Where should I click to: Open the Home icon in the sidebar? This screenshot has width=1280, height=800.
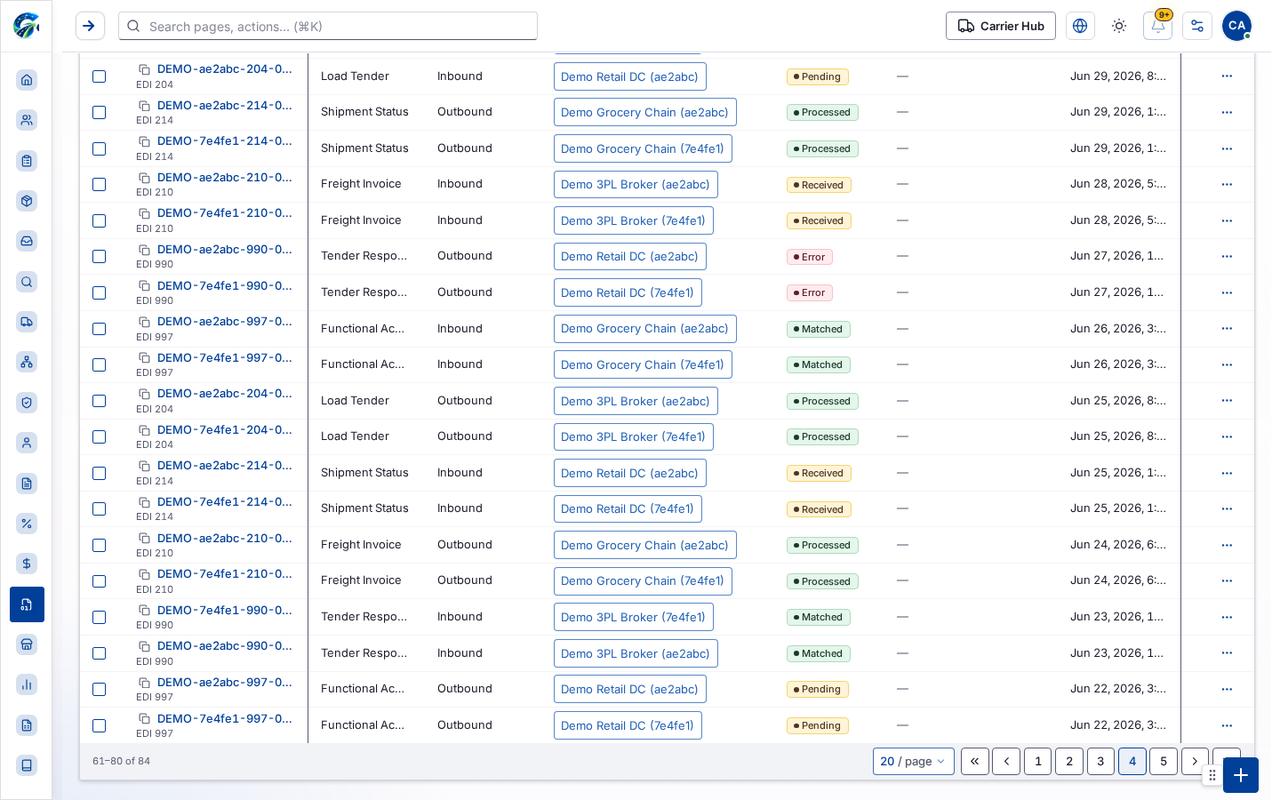pos(27,80)
